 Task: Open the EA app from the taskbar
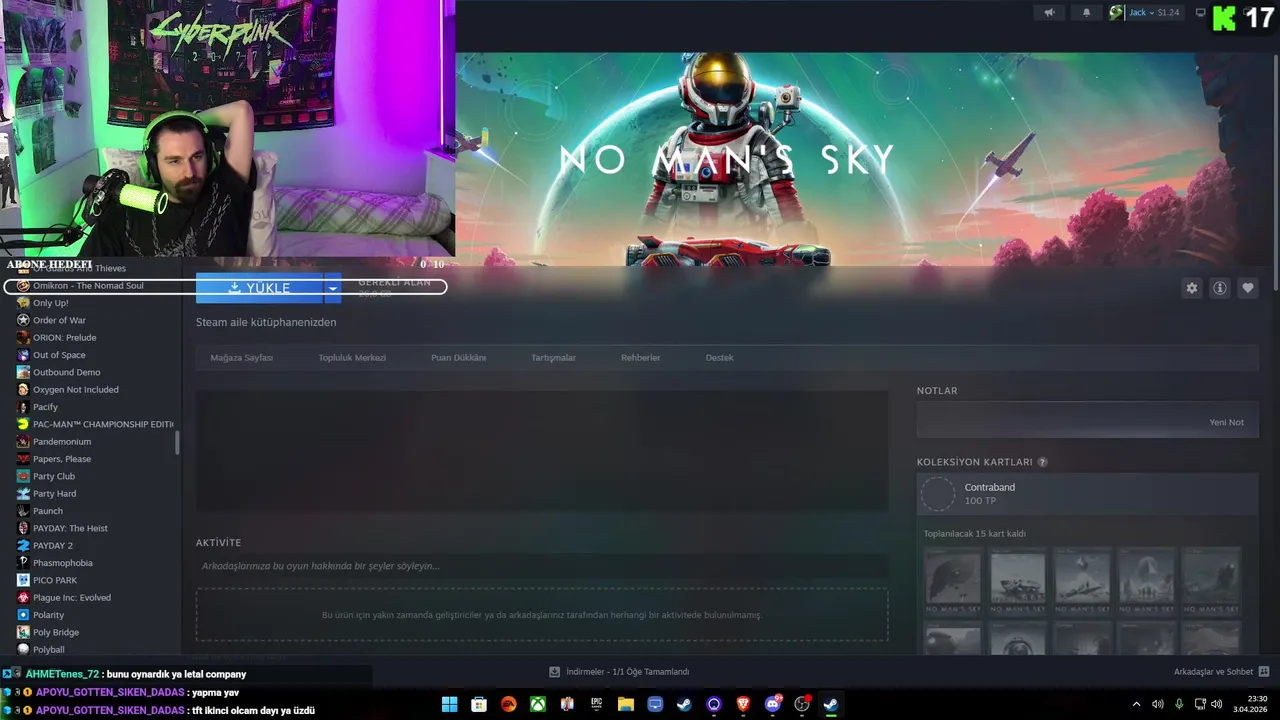point(508,704)
